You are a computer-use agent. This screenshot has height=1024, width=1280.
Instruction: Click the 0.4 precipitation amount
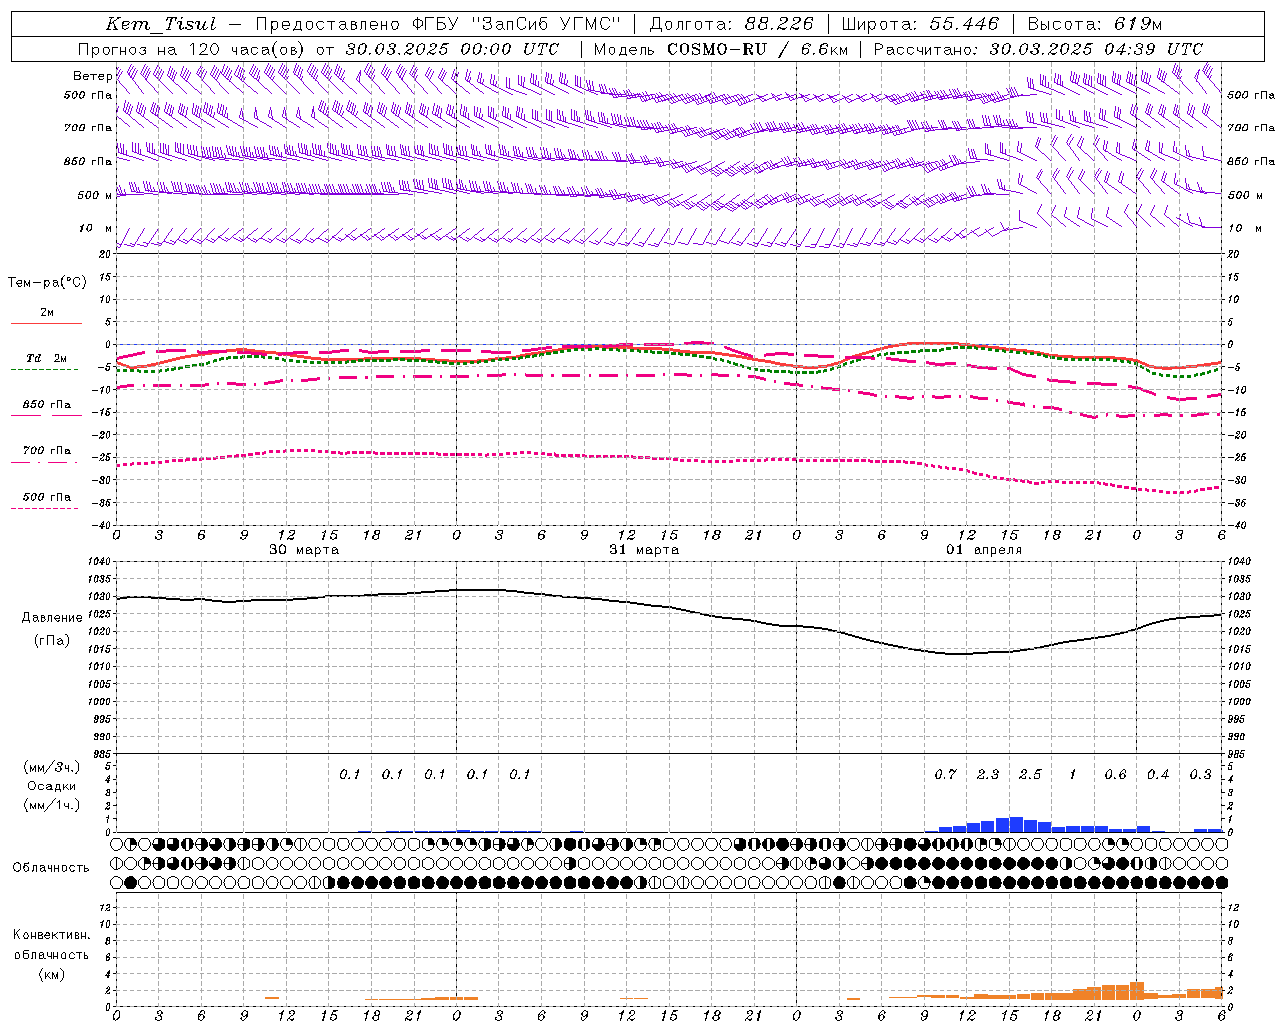coord(1158,774)
